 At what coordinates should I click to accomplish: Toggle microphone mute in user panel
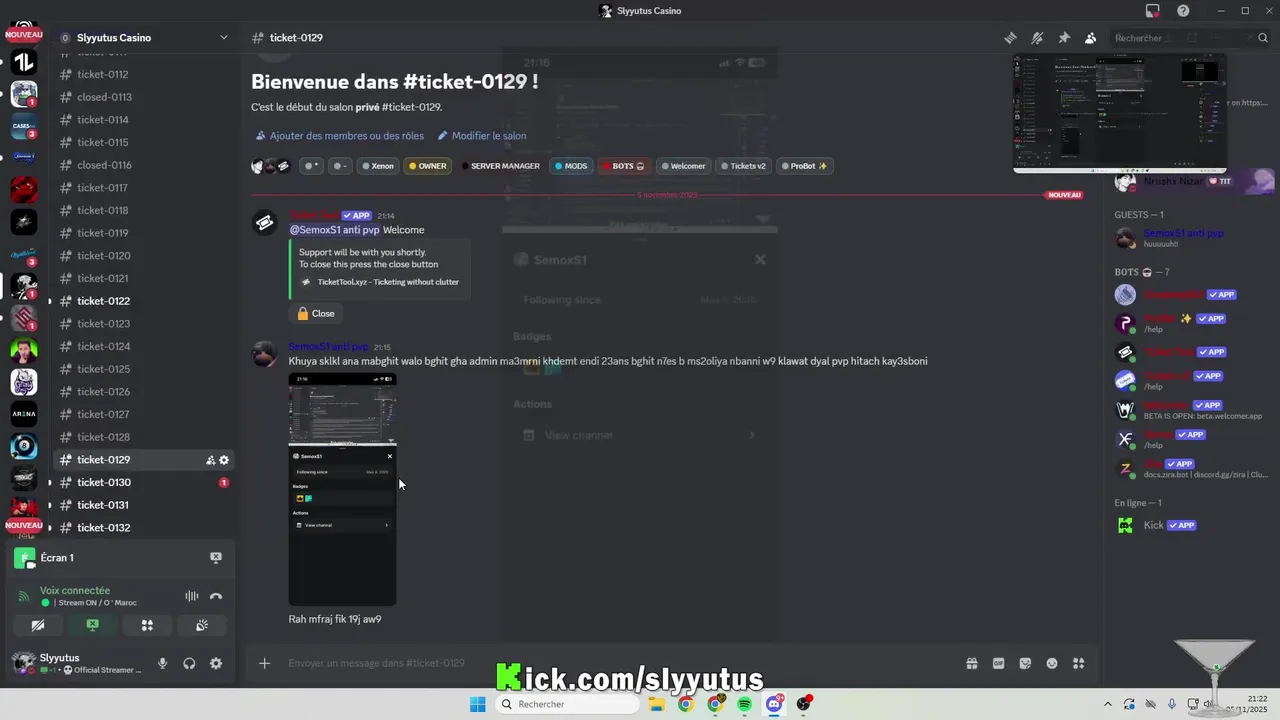pyautogui.click(x=162, y=663)
